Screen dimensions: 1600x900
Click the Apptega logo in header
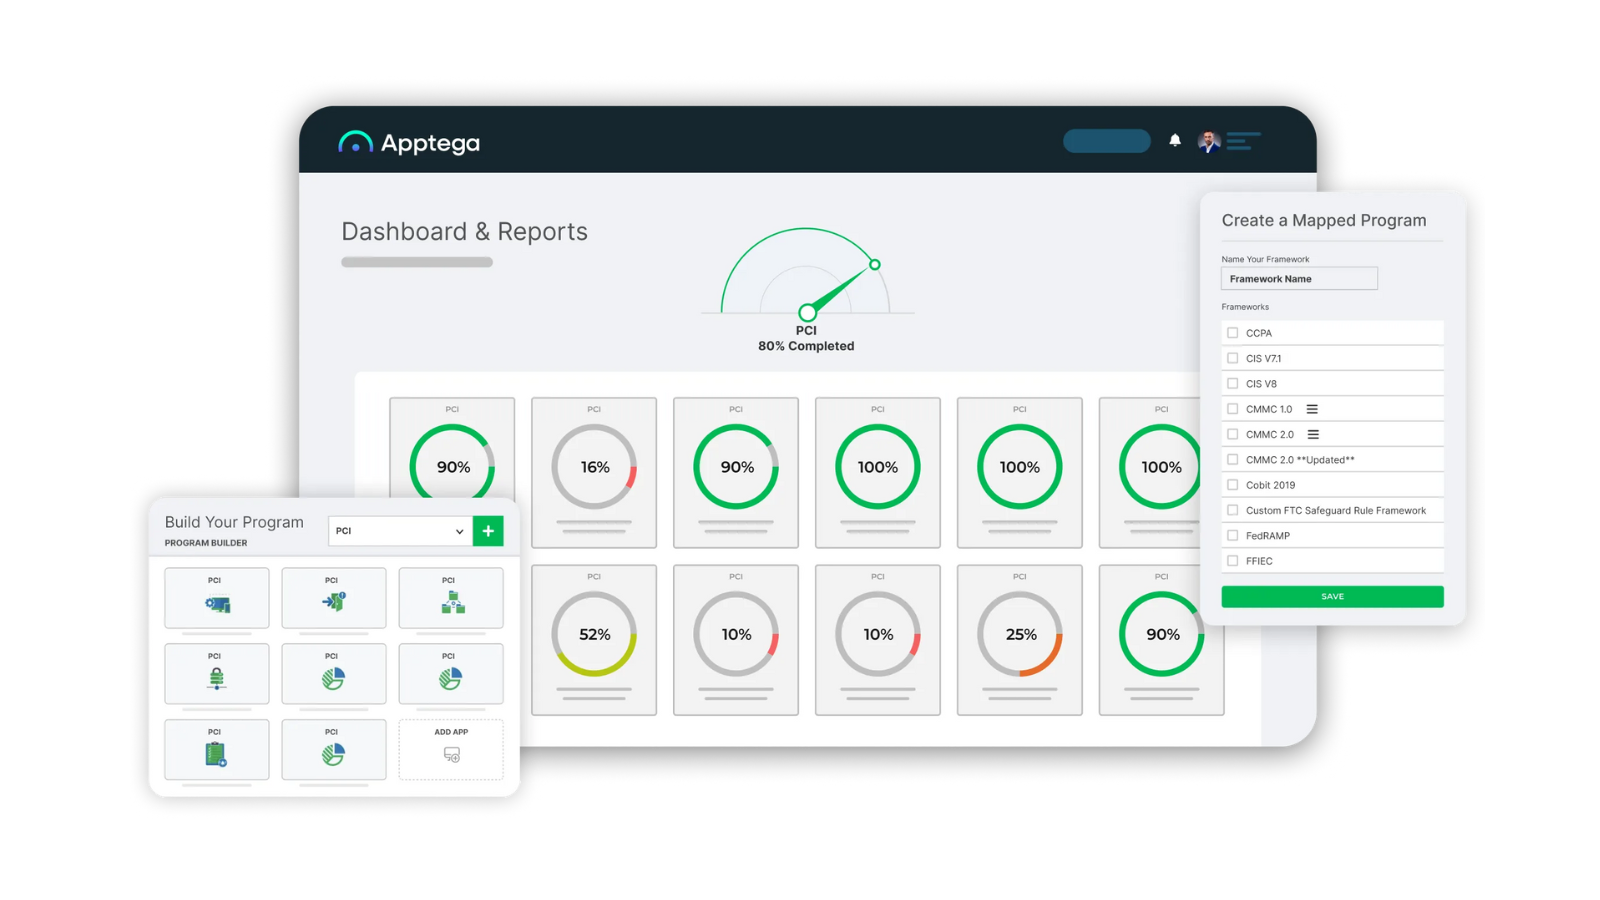click(x=409, y=143)
